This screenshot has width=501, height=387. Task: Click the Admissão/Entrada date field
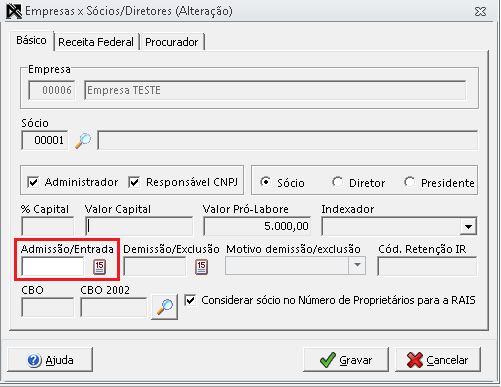(53, 267)
